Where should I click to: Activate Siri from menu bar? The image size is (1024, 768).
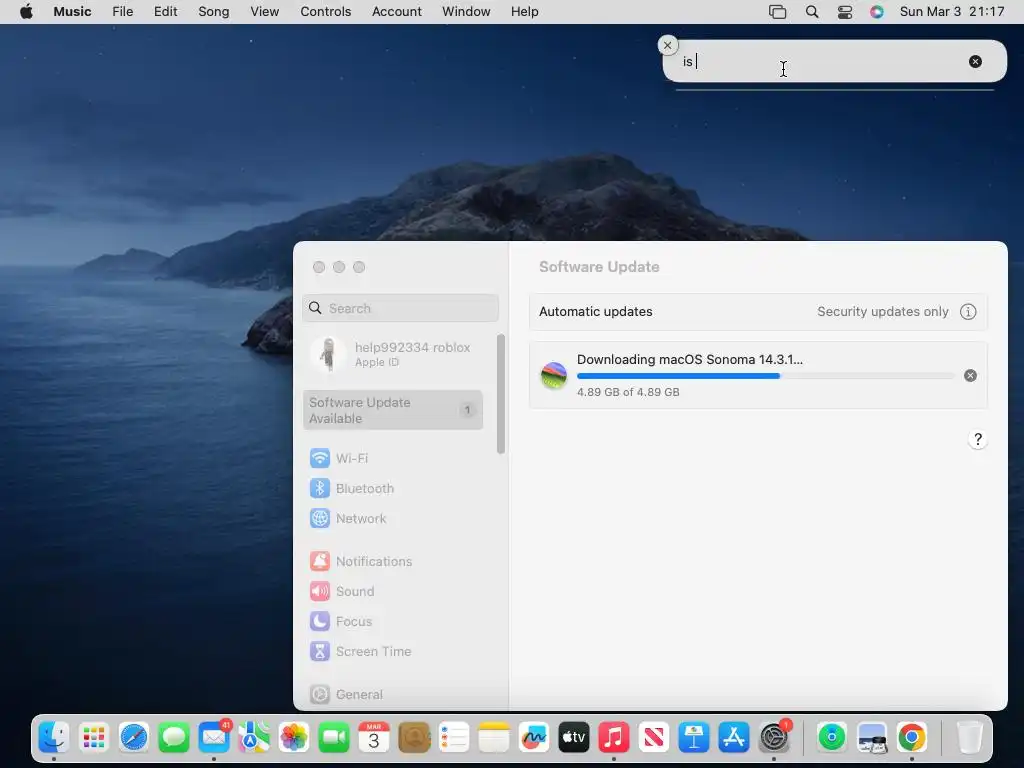(876, 12)
